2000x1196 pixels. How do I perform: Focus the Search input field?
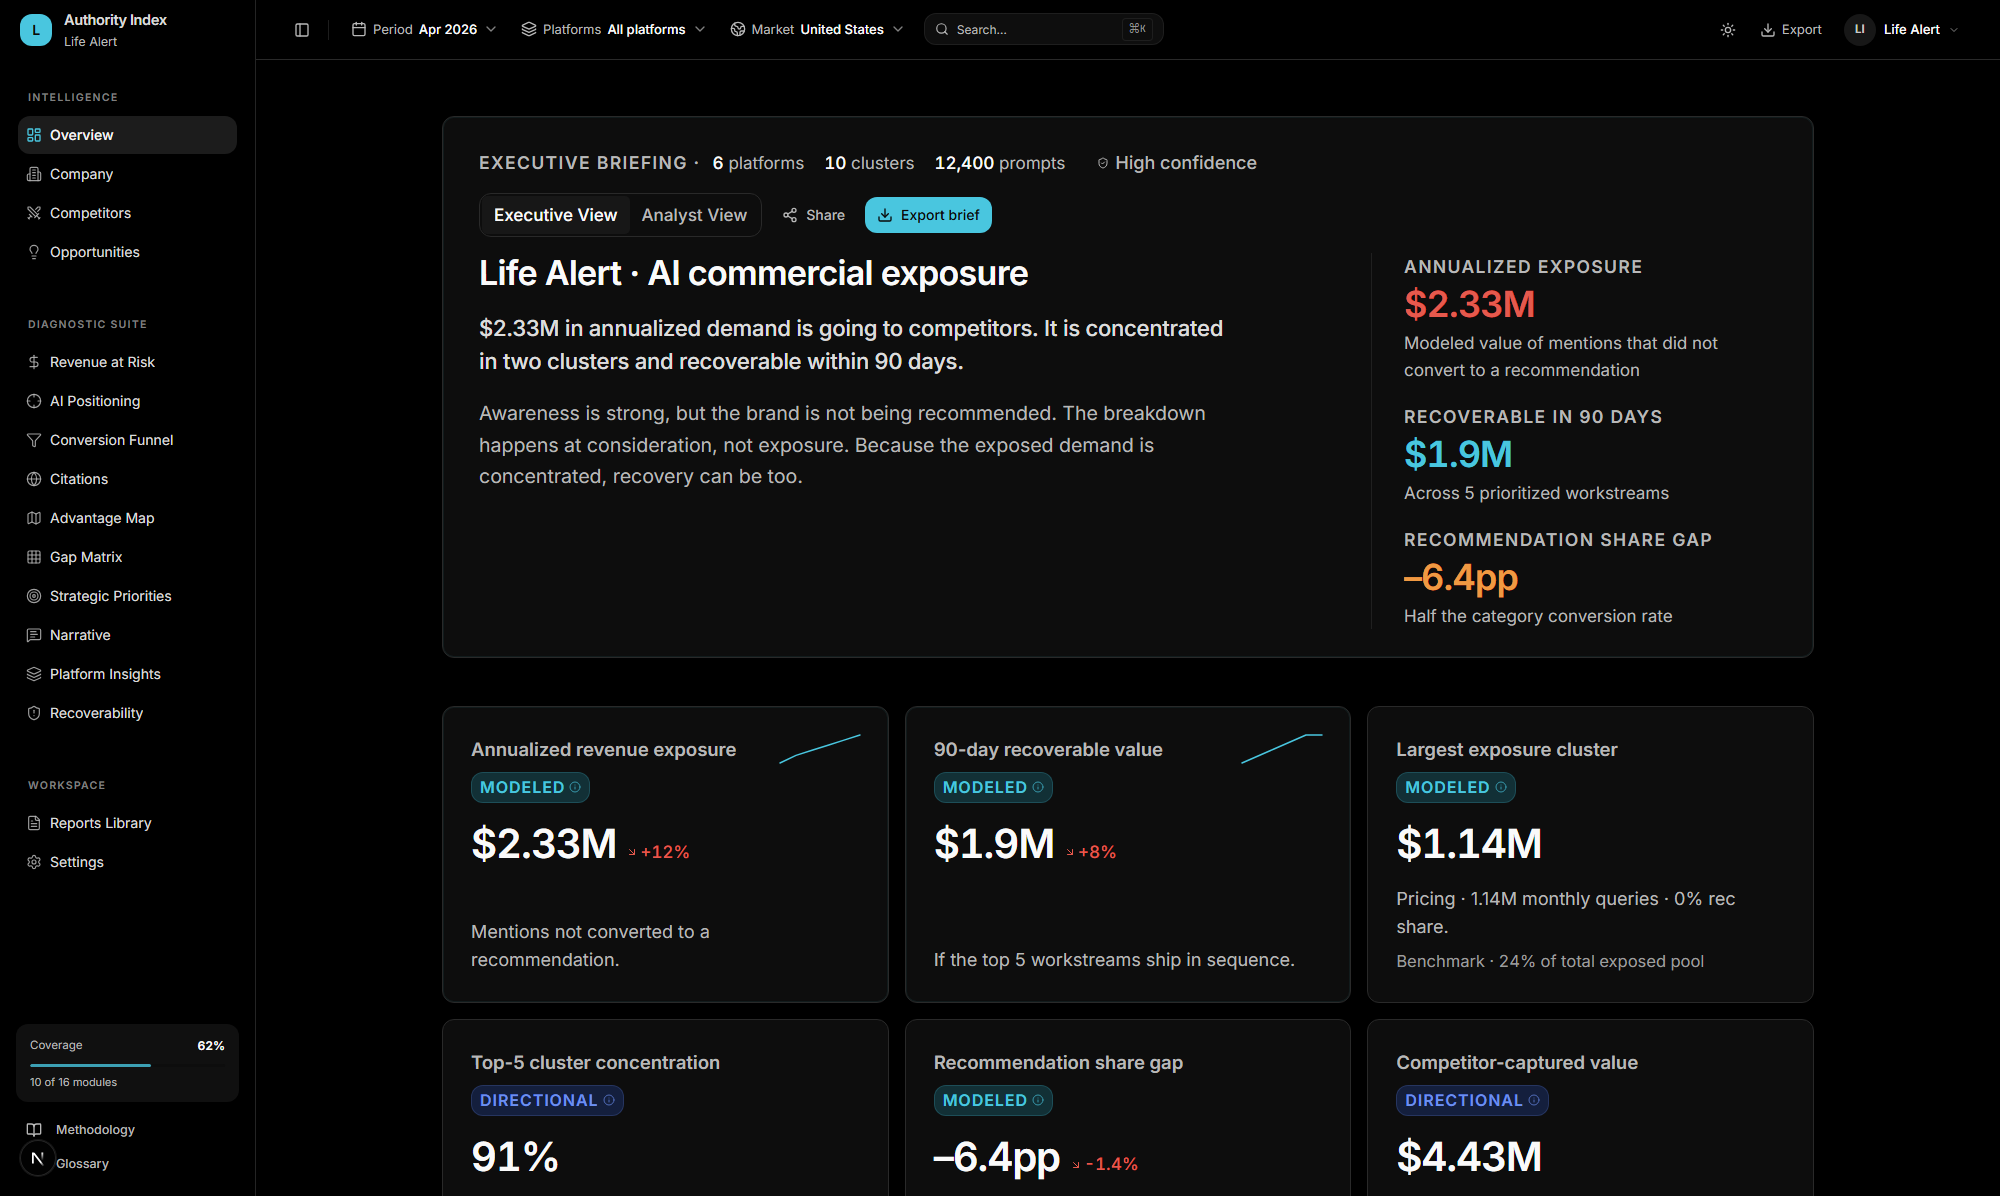pyautogui.click(x=1043, y=30)
